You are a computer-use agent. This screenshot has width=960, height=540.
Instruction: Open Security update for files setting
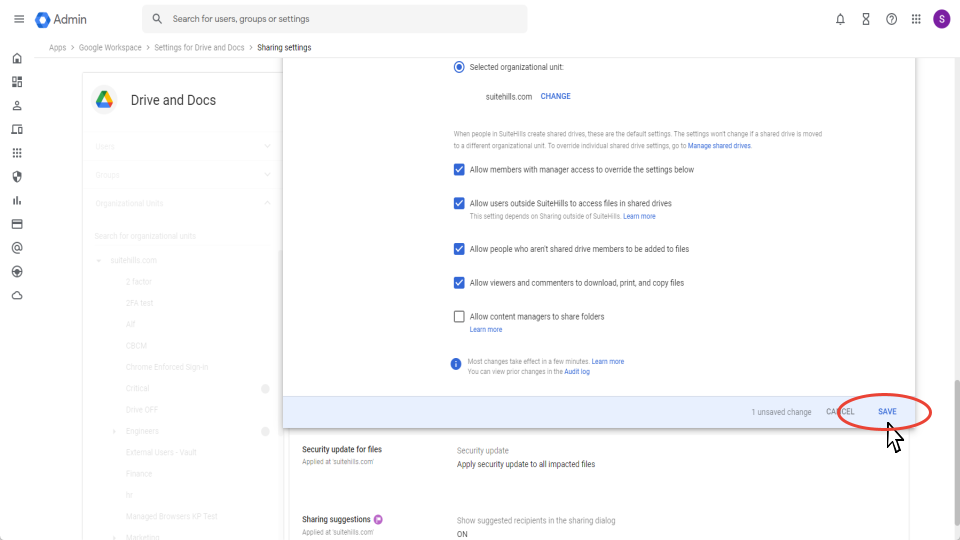point(600,457)
